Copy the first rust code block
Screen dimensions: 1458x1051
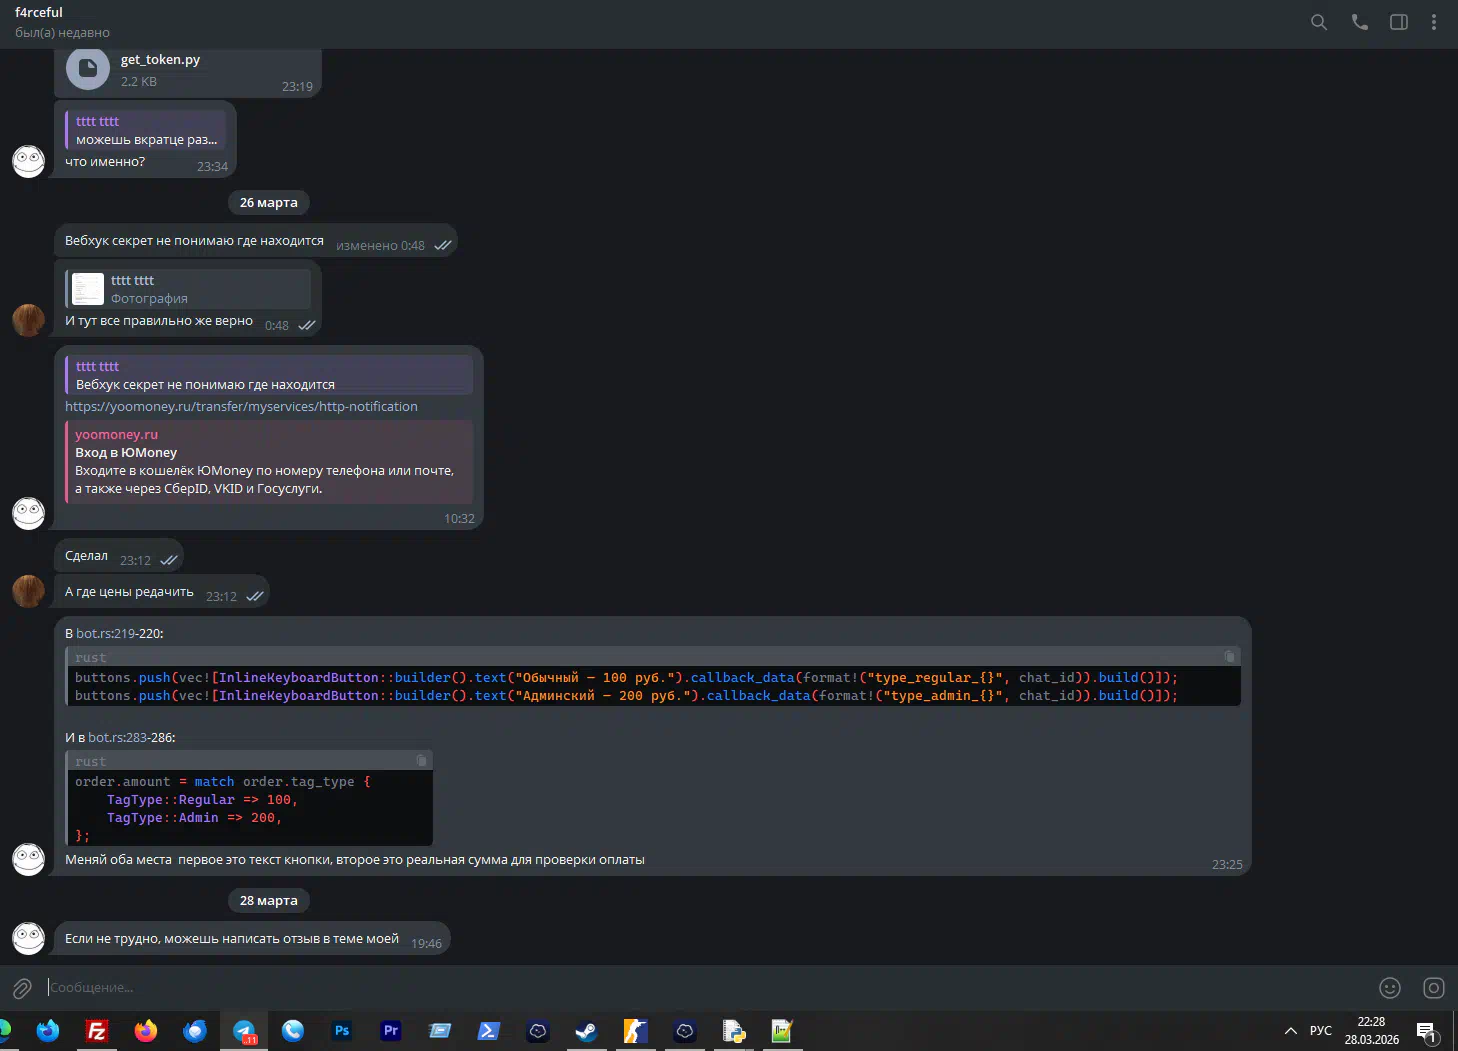point(1229,657)
